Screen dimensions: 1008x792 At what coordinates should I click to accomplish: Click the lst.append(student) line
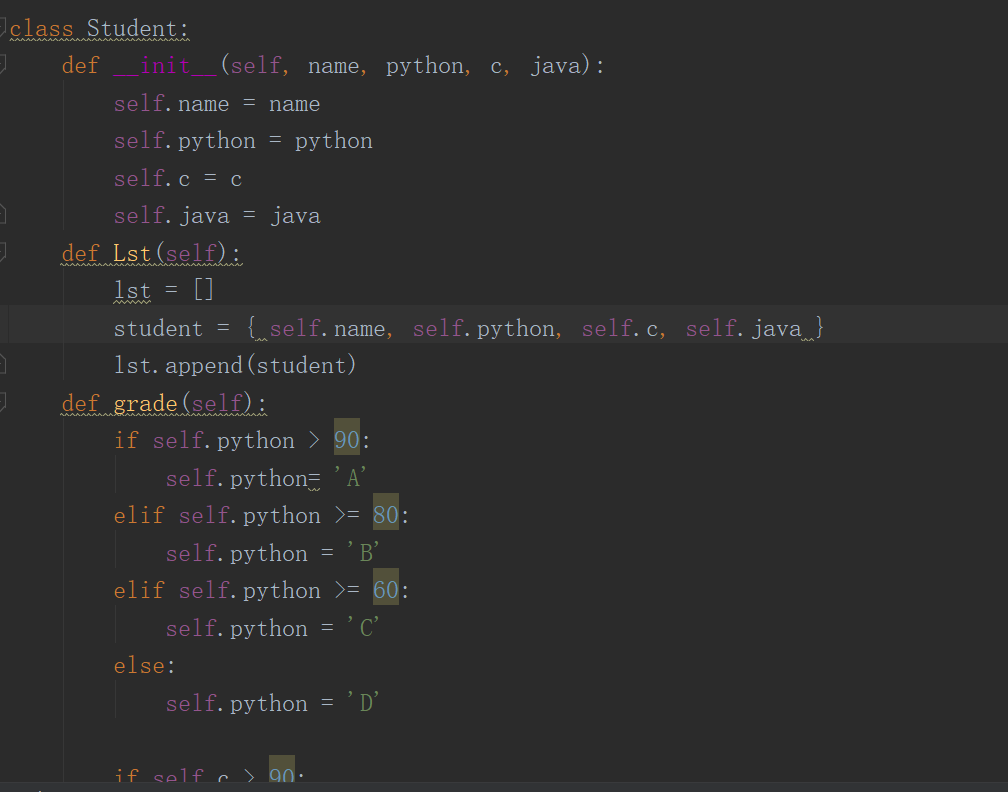(x=235, y=366)
